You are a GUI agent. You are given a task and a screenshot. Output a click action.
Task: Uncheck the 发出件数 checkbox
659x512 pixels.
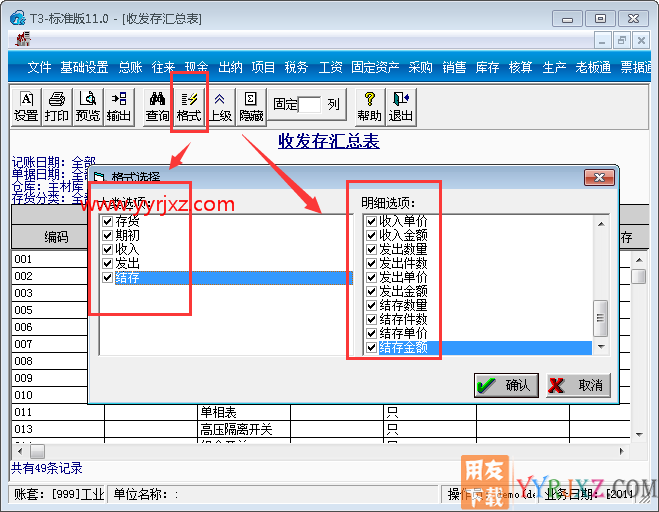pos(371,263)
